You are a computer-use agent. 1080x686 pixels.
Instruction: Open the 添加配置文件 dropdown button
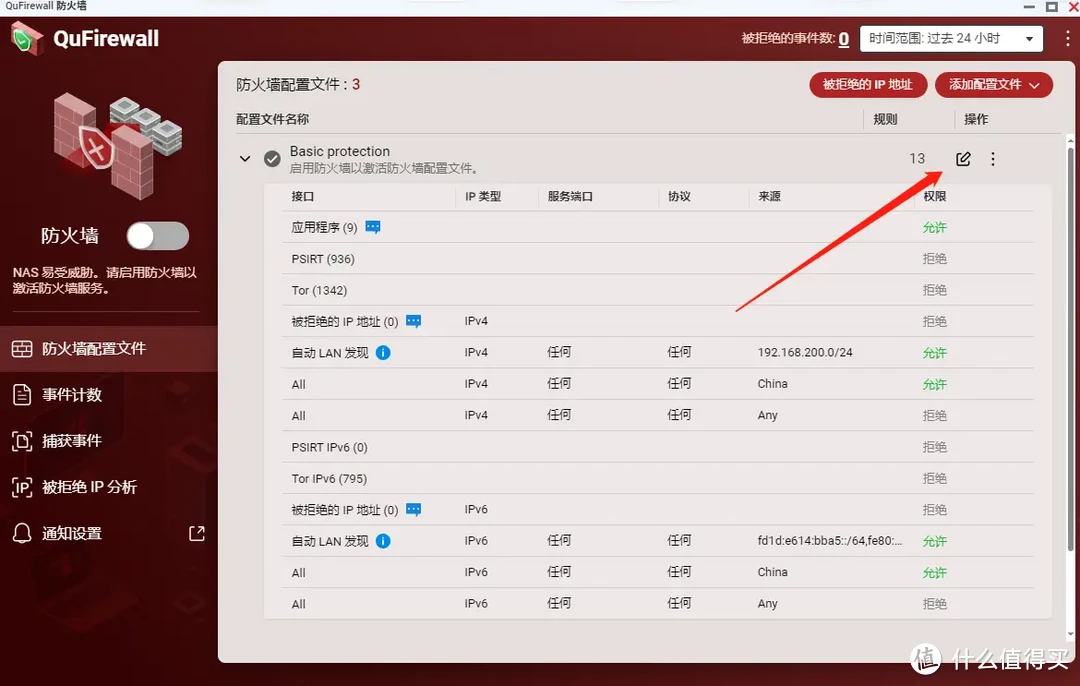pyautogui.click(x=994, y=85)
